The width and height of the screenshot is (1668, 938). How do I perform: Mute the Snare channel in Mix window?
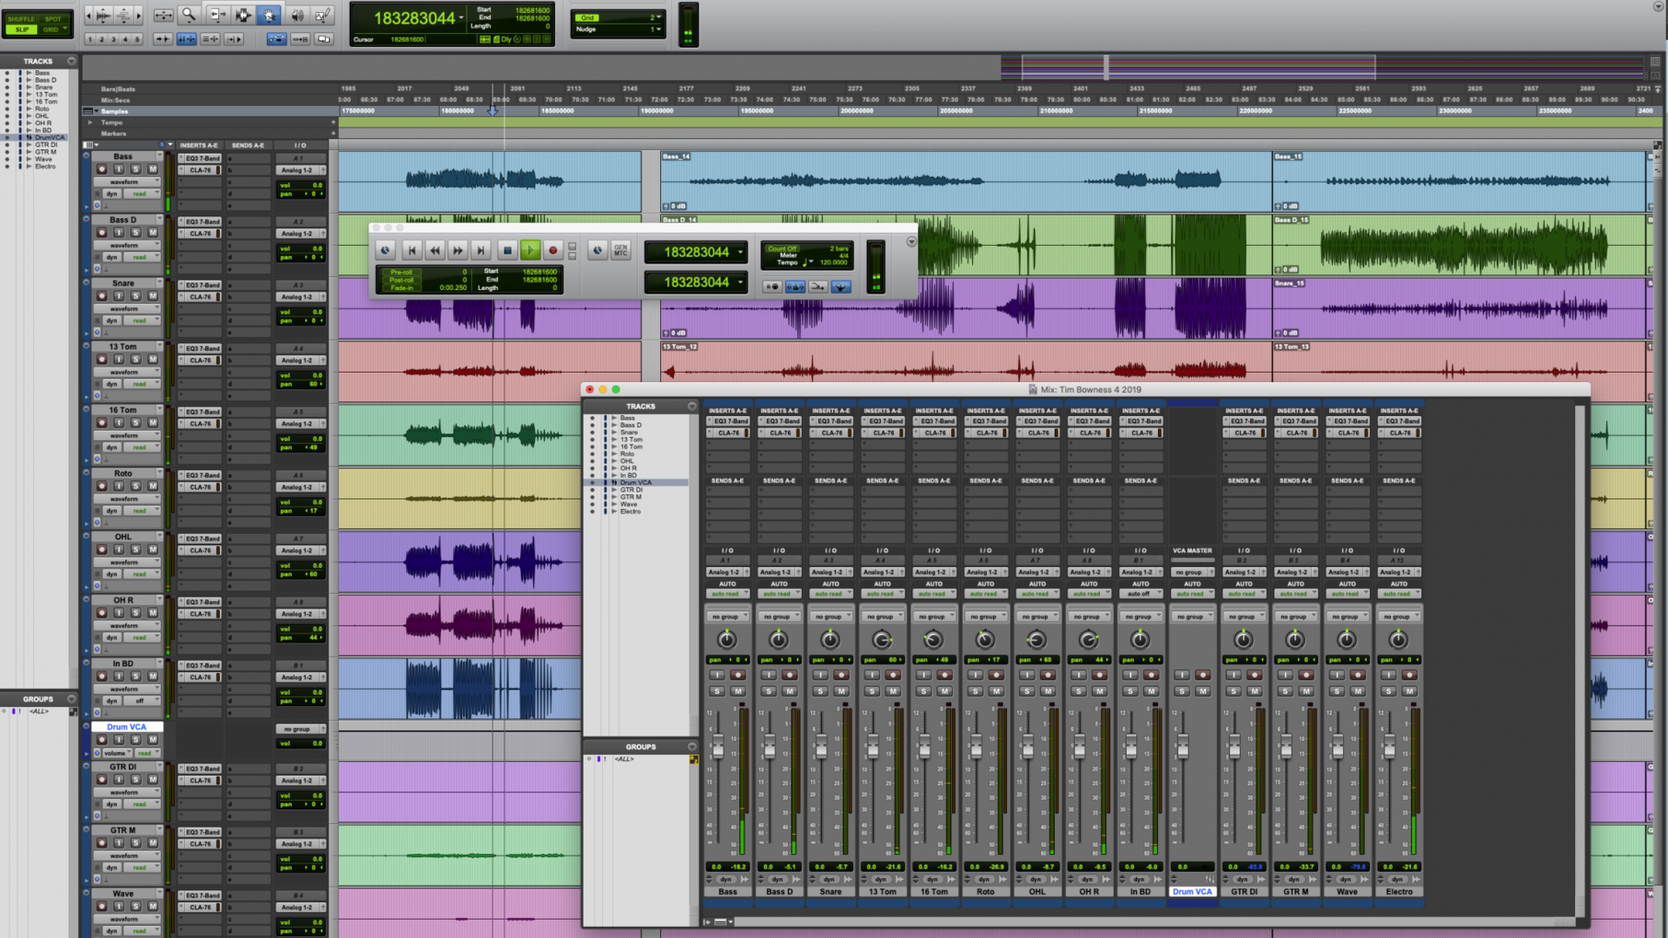(841, 691)
